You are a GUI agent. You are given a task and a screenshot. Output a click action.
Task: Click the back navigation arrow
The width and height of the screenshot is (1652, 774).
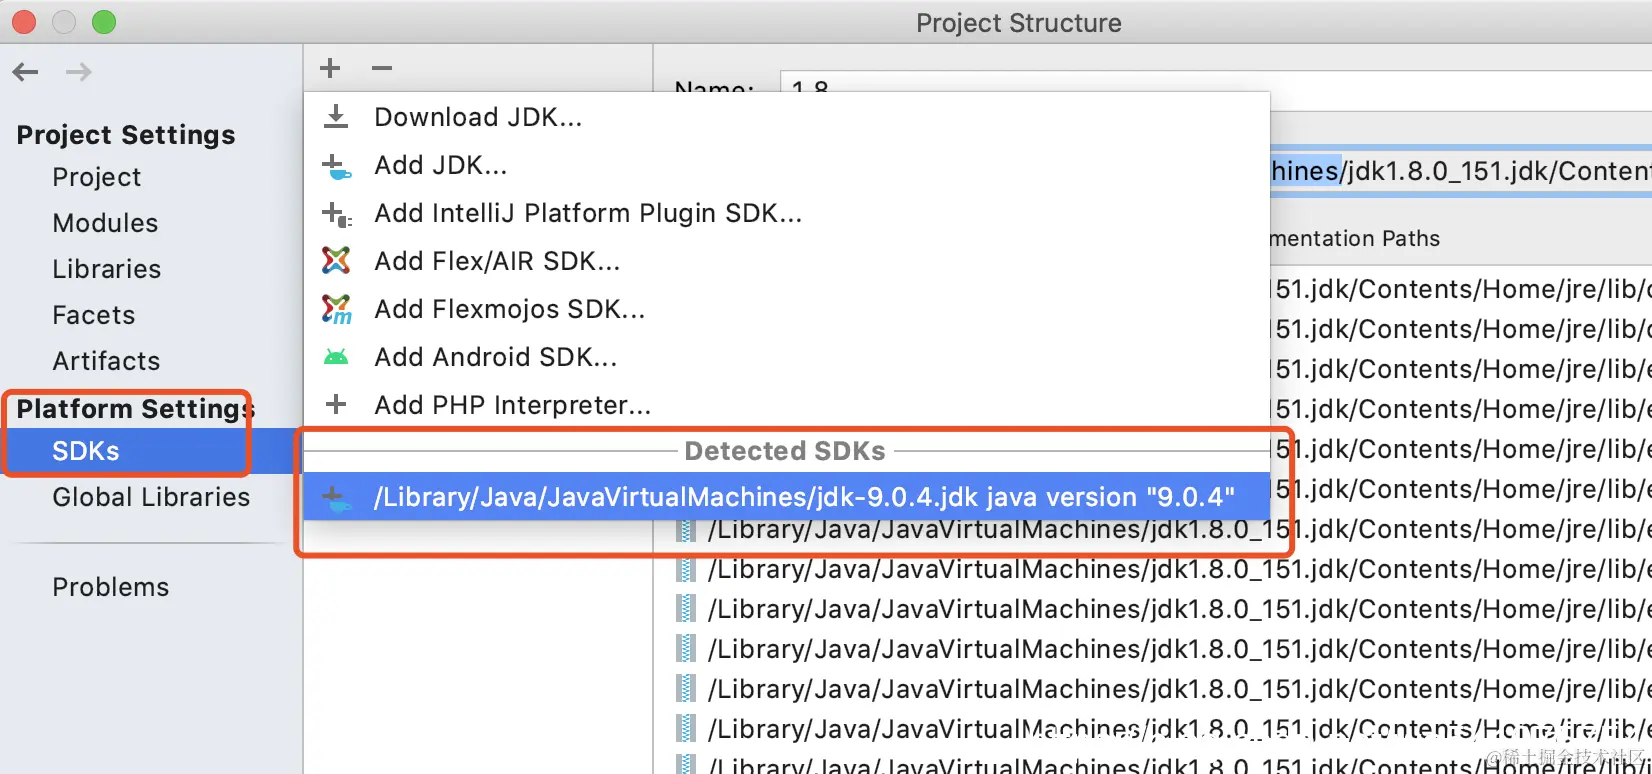pyautogui.click(x=25, y=72)
